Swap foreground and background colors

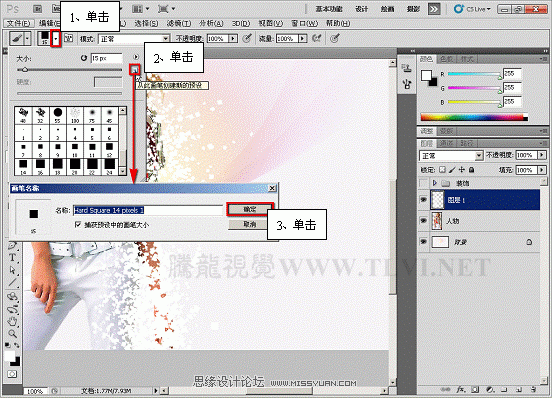[x=17, y=345]
